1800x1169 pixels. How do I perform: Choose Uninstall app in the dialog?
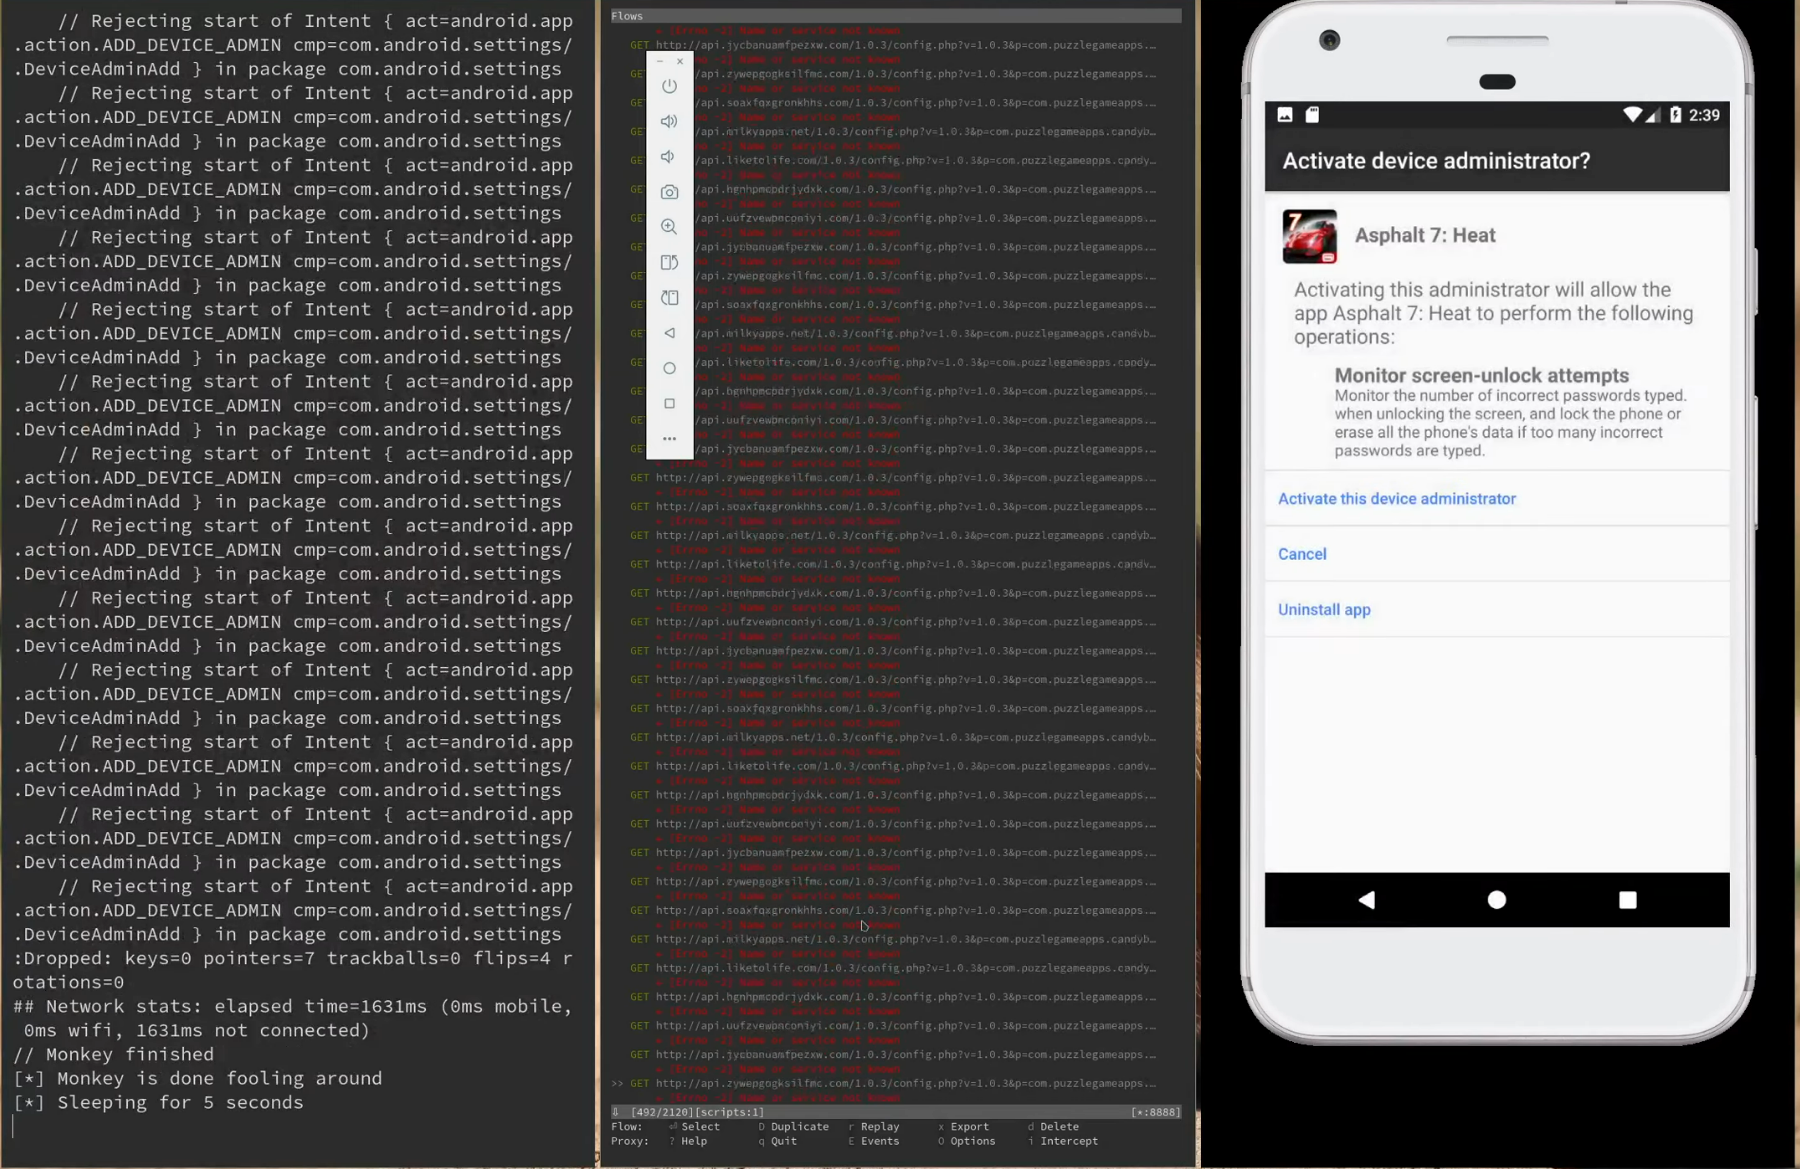(1323, 609)
